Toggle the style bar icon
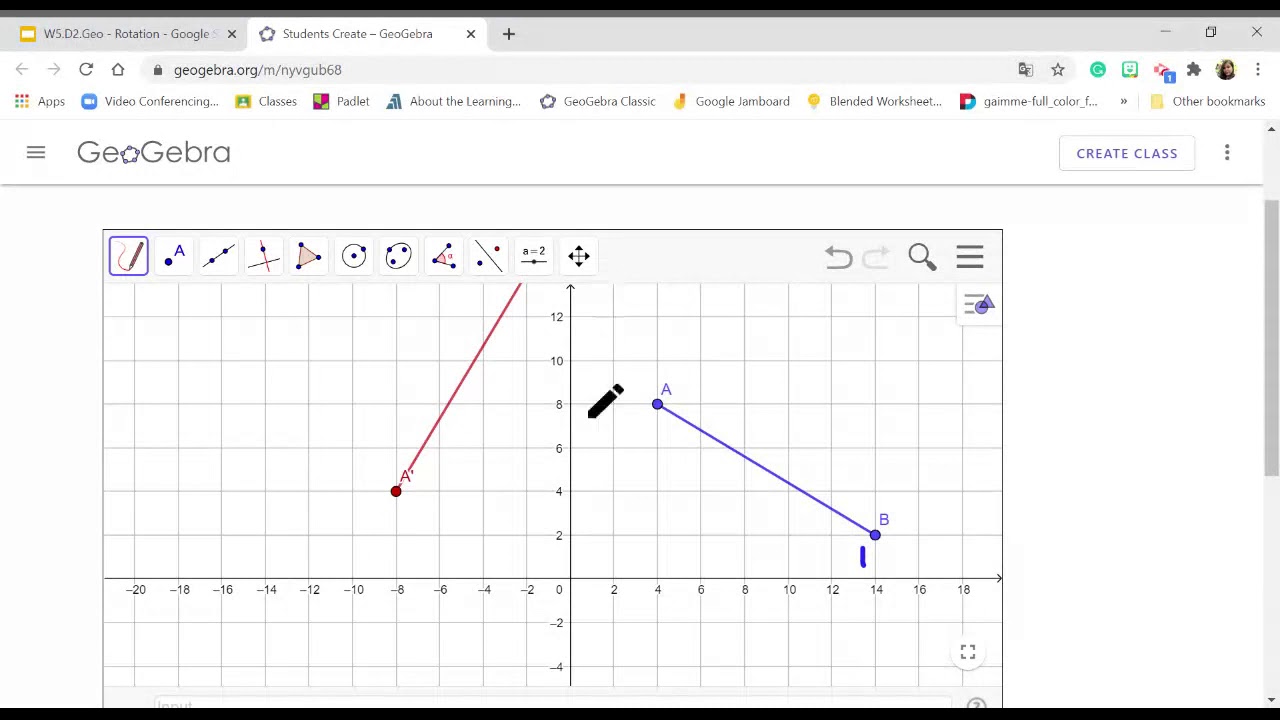This screenshot has width=1280, height=720. pos(978,305)
